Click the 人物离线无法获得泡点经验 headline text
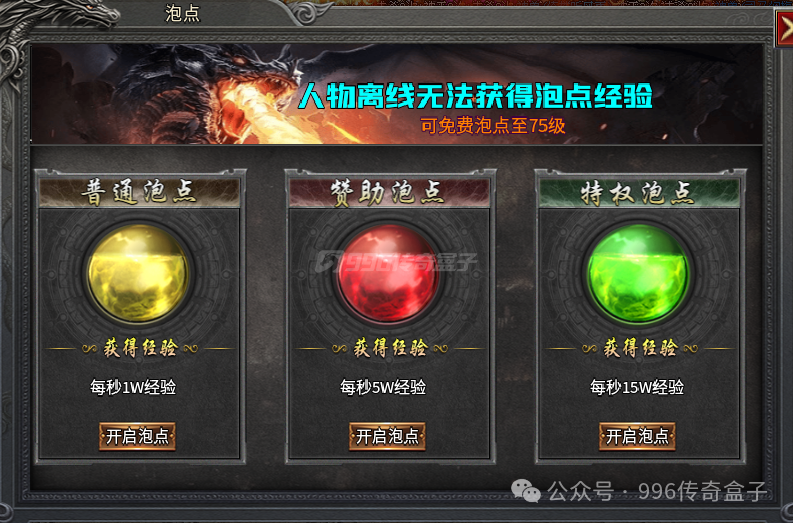Image resolution: width=793 pixels, height=523 pixels. (475, 95)
